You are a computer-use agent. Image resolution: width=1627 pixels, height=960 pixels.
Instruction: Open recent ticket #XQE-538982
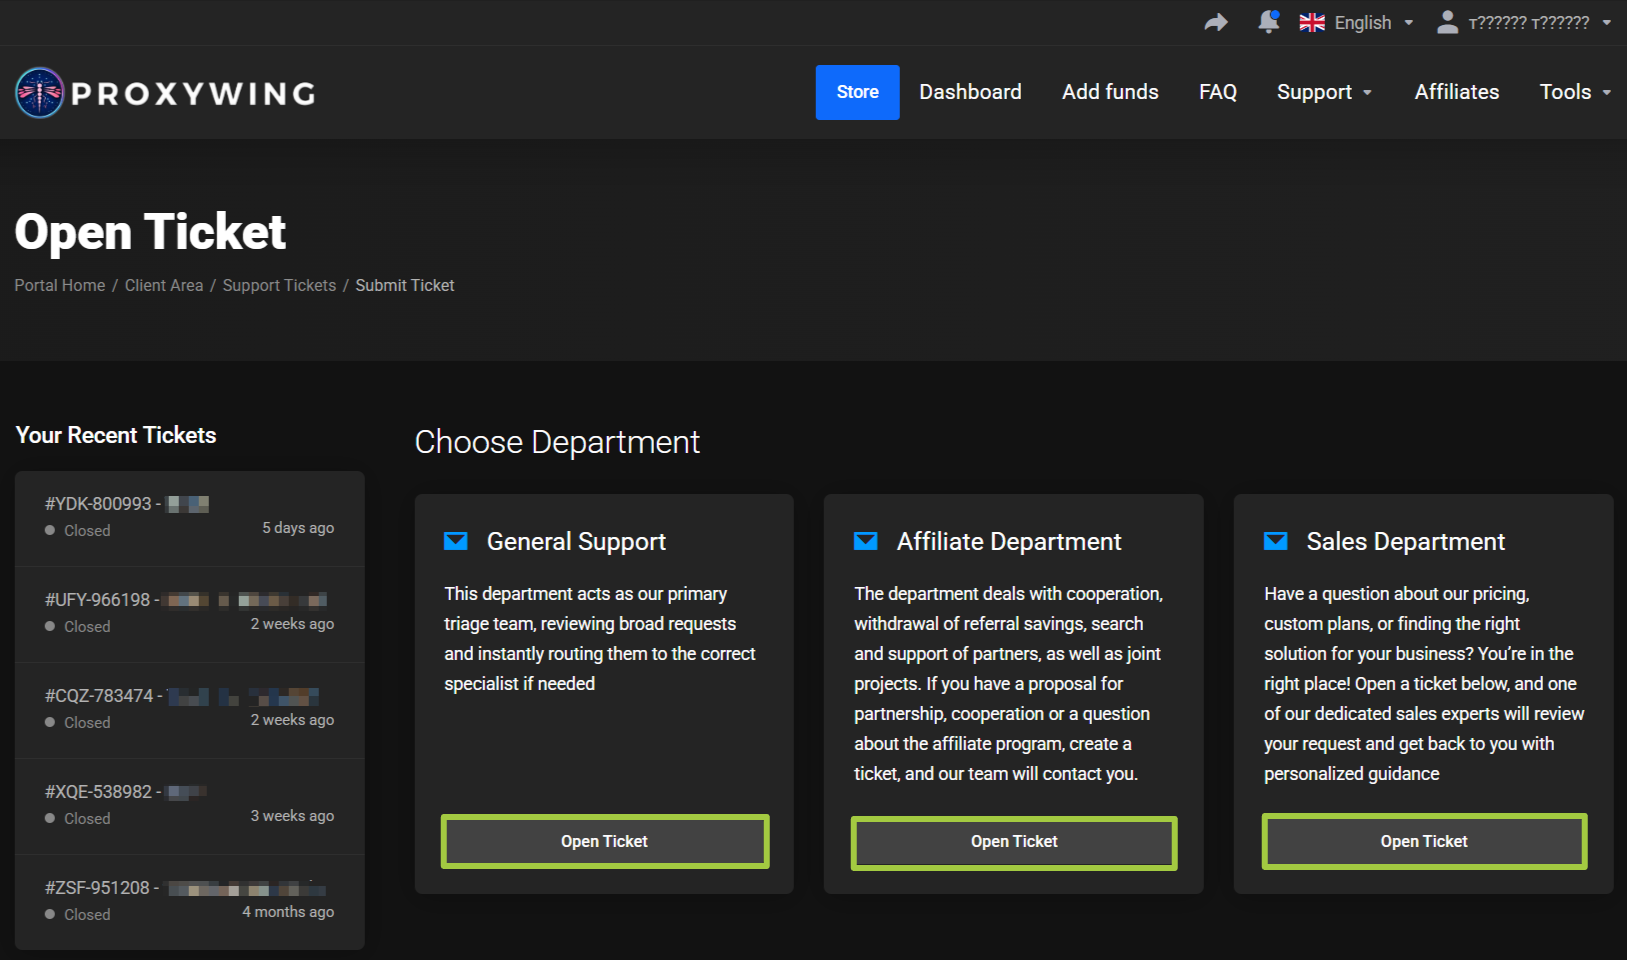coord(190,806)
